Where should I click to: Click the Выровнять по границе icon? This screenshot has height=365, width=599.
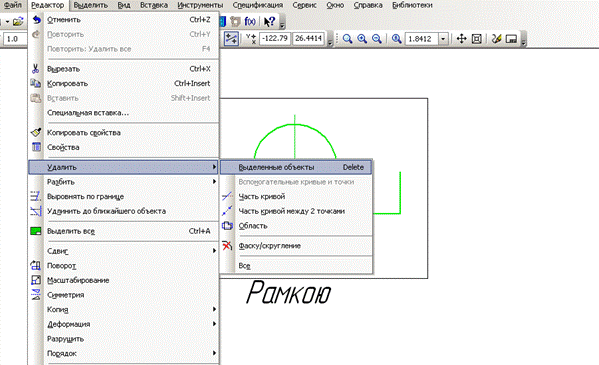pos(36,196)
